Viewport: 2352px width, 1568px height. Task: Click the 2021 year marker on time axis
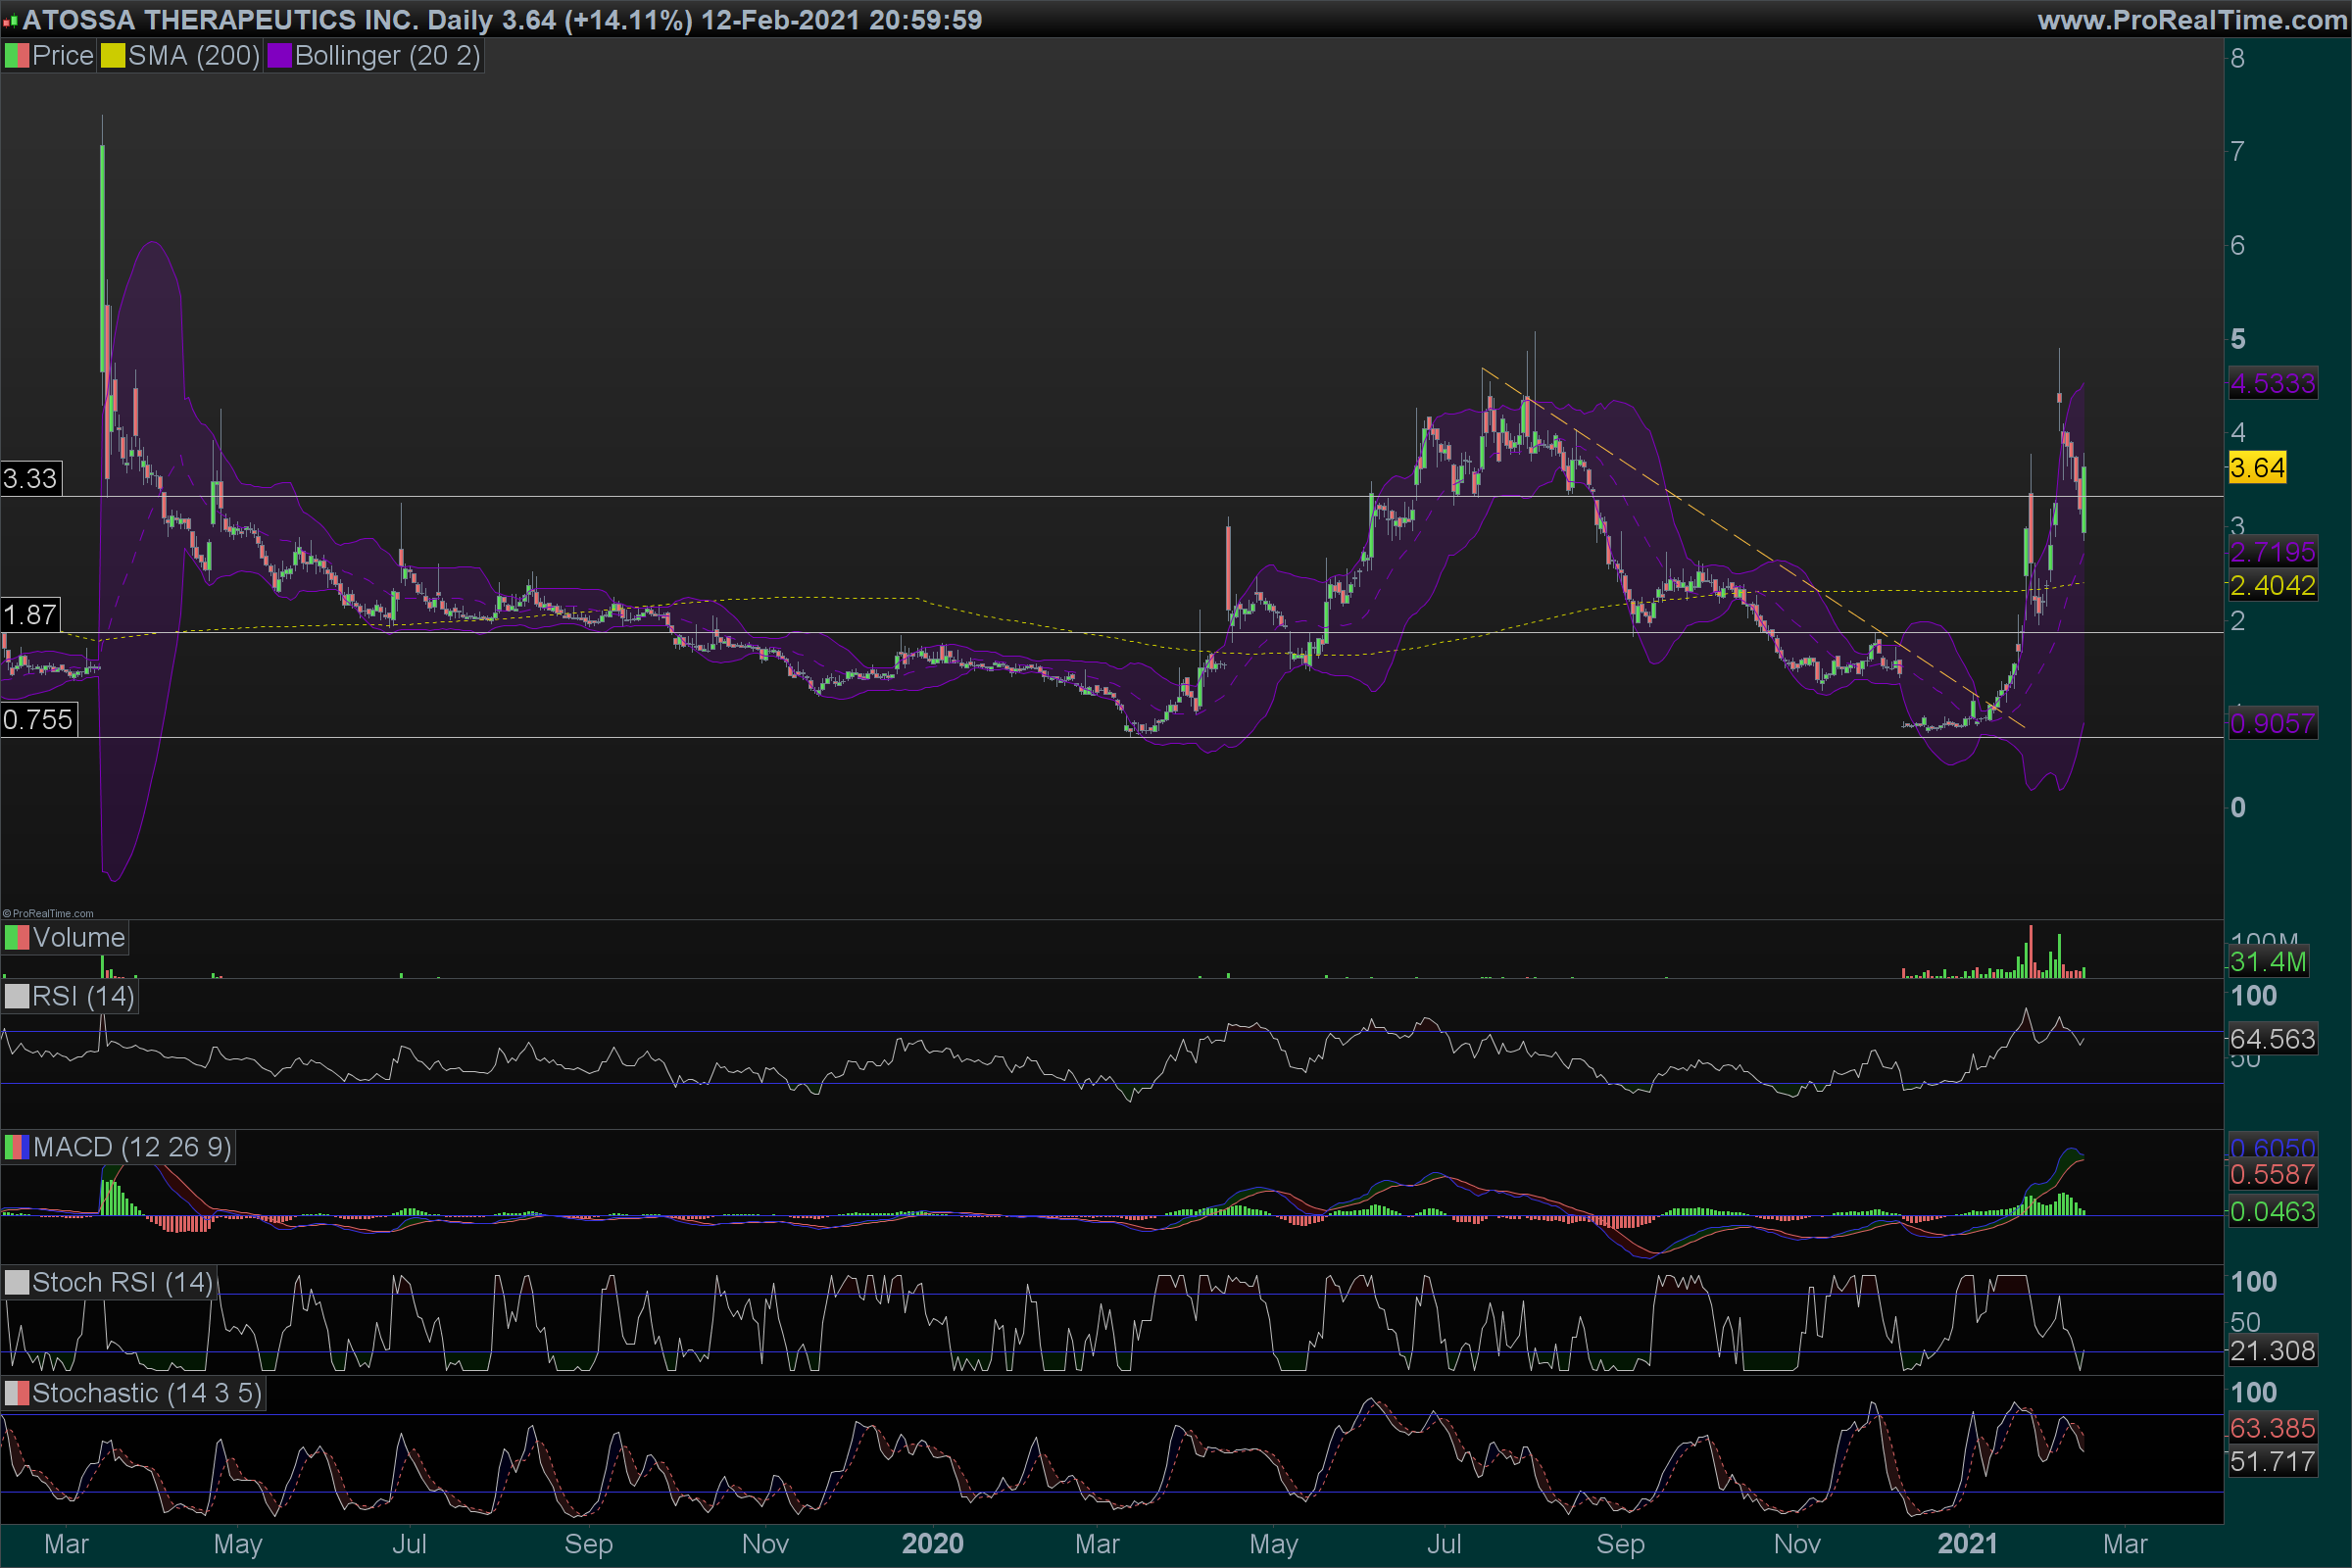[1967, 1544]
